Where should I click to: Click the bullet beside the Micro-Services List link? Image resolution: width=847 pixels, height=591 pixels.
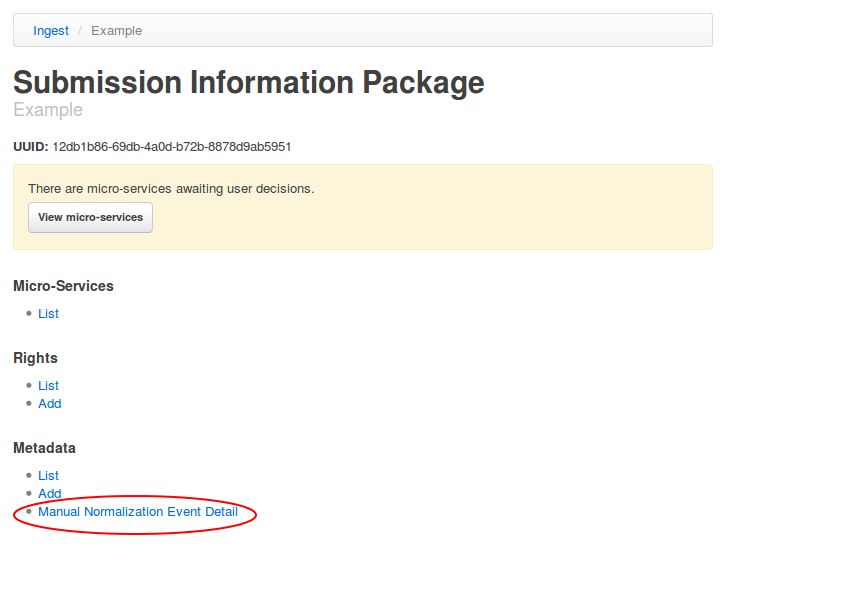coord(28,314)
